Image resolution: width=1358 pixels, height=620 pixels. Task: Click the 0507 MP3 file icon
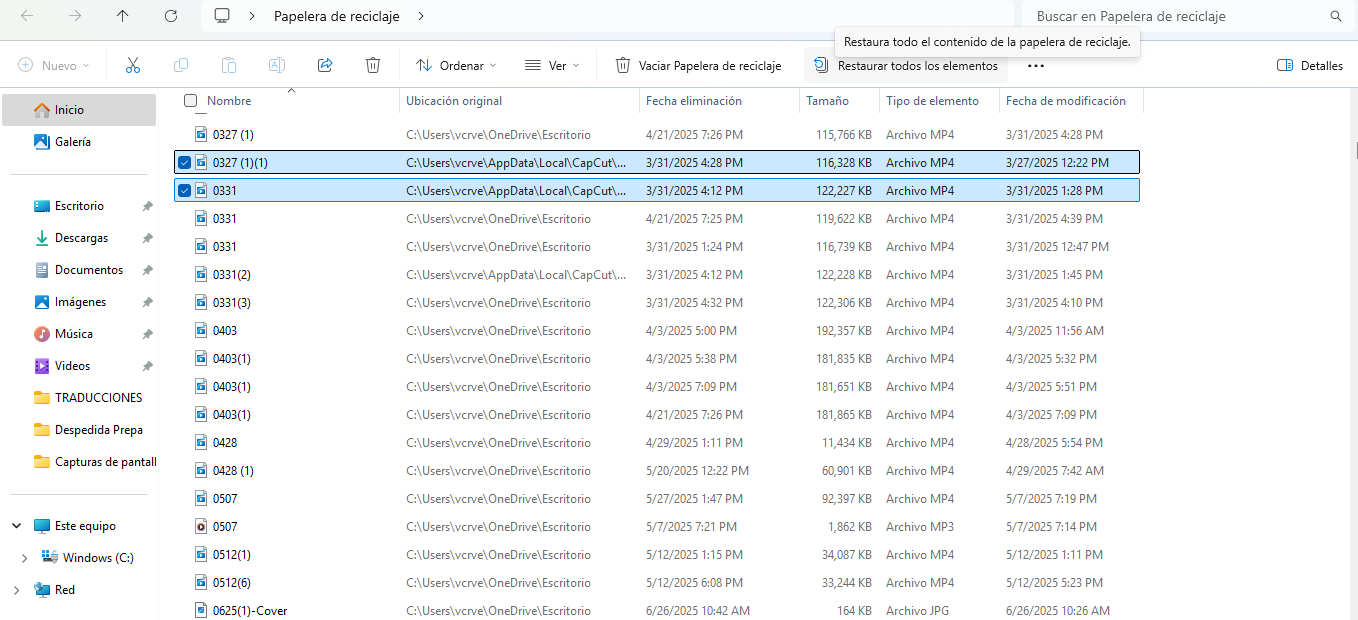pyautogui.click(x=201, y=526)
